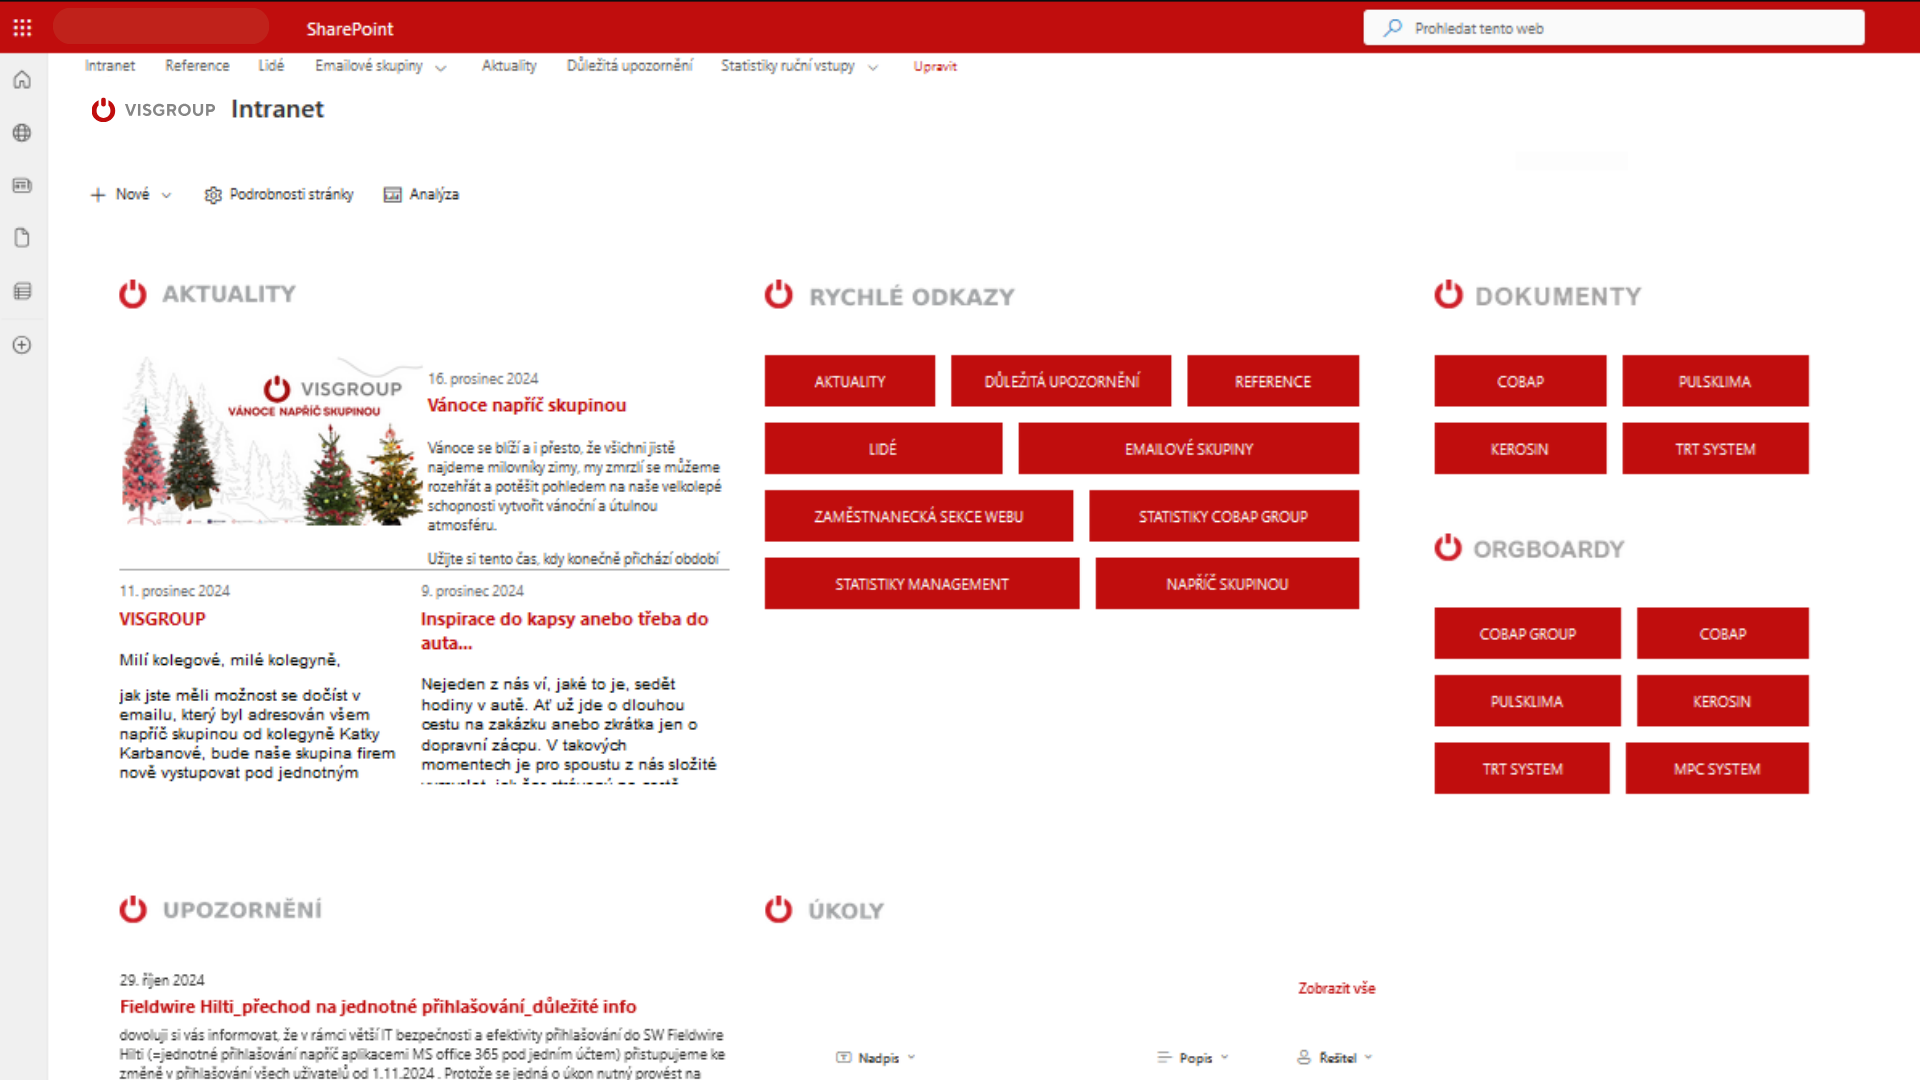Click EMAILOVÉ SKUPINY quick link button
The width and height of the screenshot is (1920, 1080).
[x=1188, y=449]
